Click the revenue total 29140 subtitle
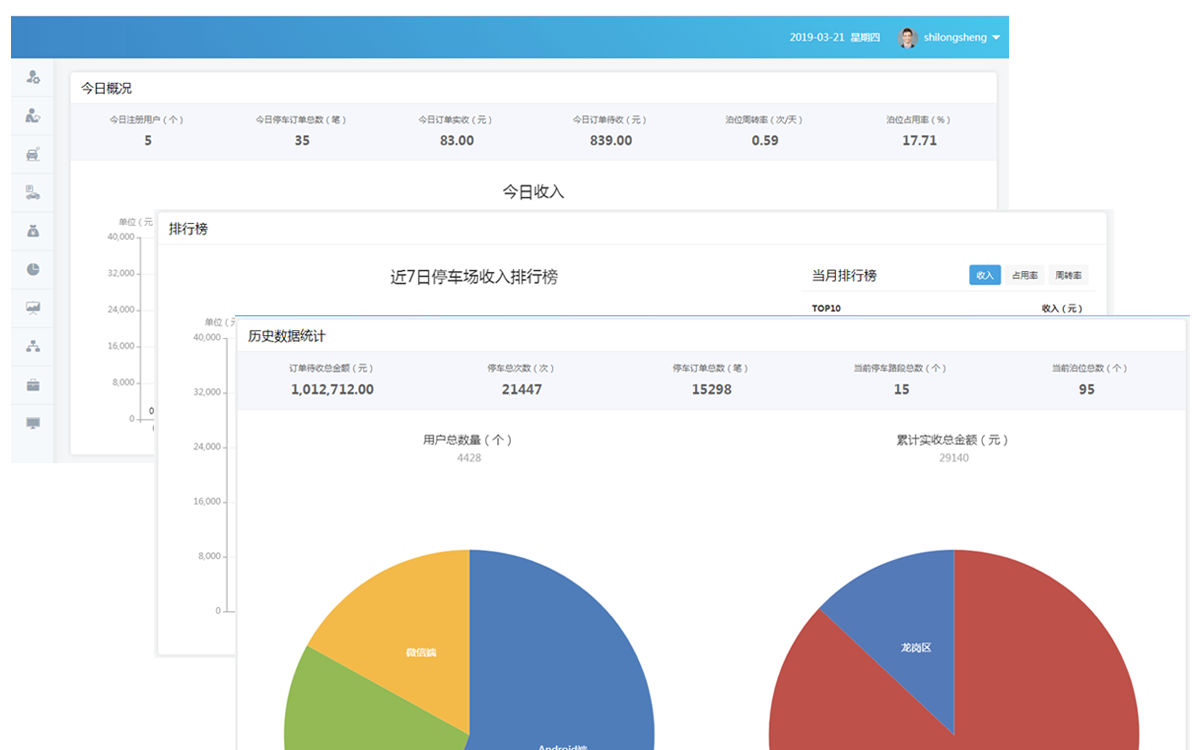This screenshot has width=1200, height=750. pos(953,458)
